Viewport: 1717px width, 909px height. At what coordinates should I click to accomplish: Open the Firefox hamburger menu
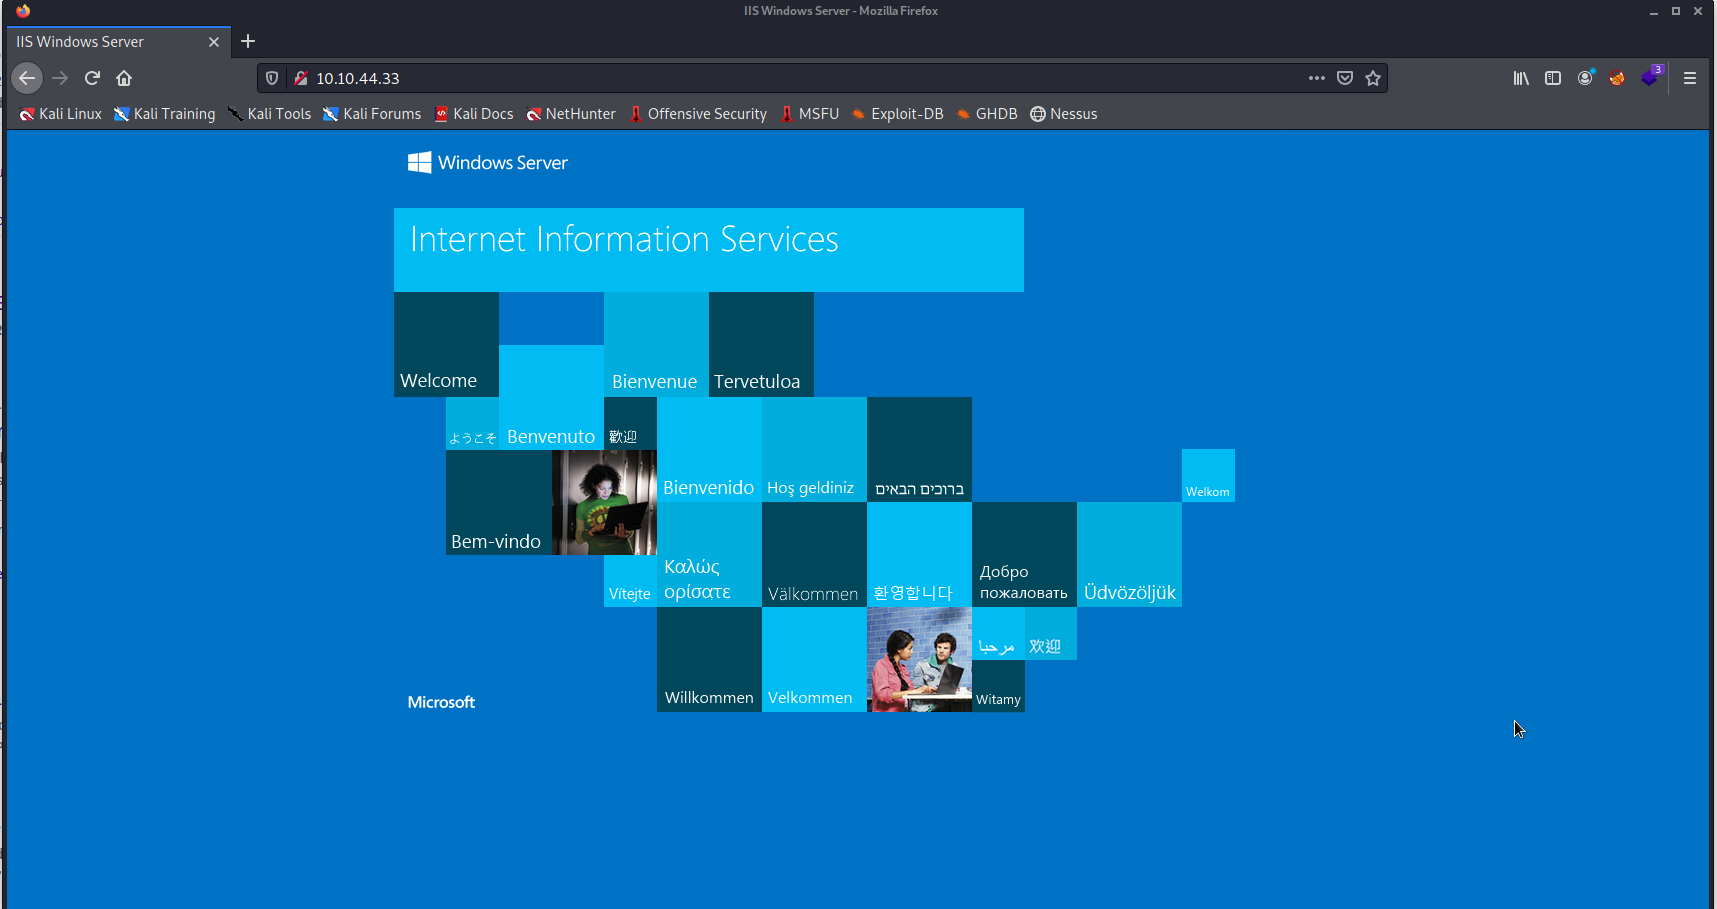[1690, 78]
